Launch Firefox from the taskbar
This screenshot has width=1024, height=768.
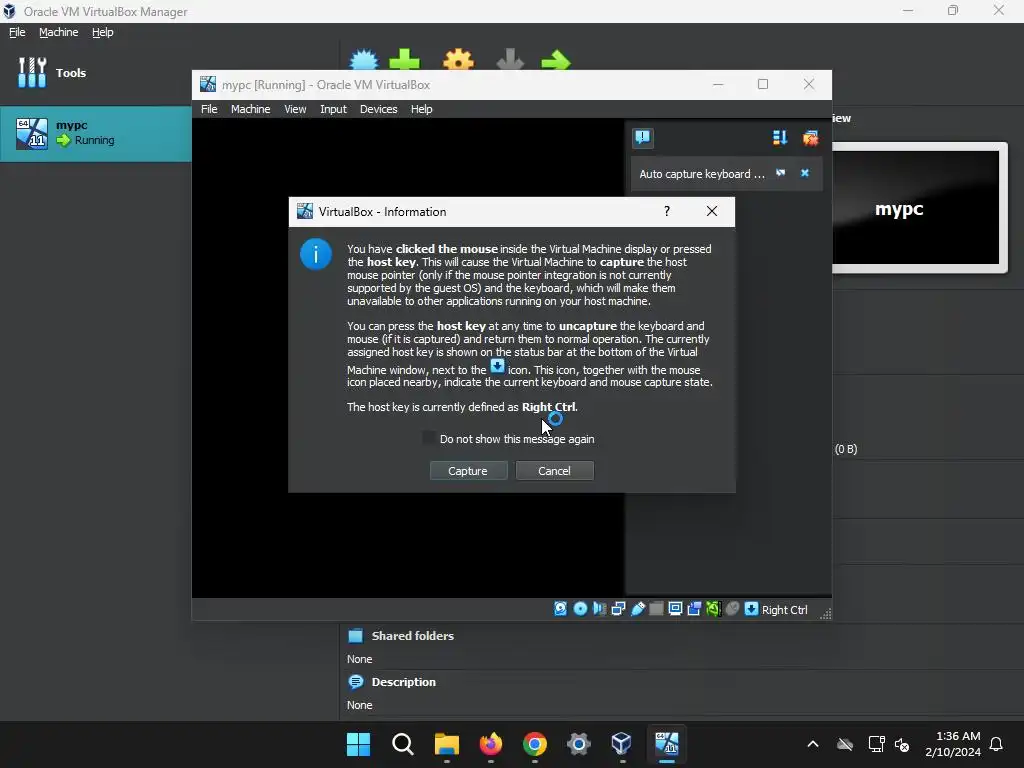coord(490,744)
